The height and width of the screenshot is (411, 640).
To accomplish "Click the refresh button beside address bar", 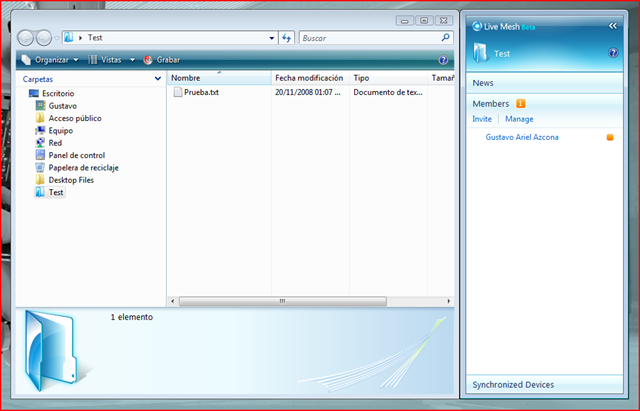I will pos(287,38).
